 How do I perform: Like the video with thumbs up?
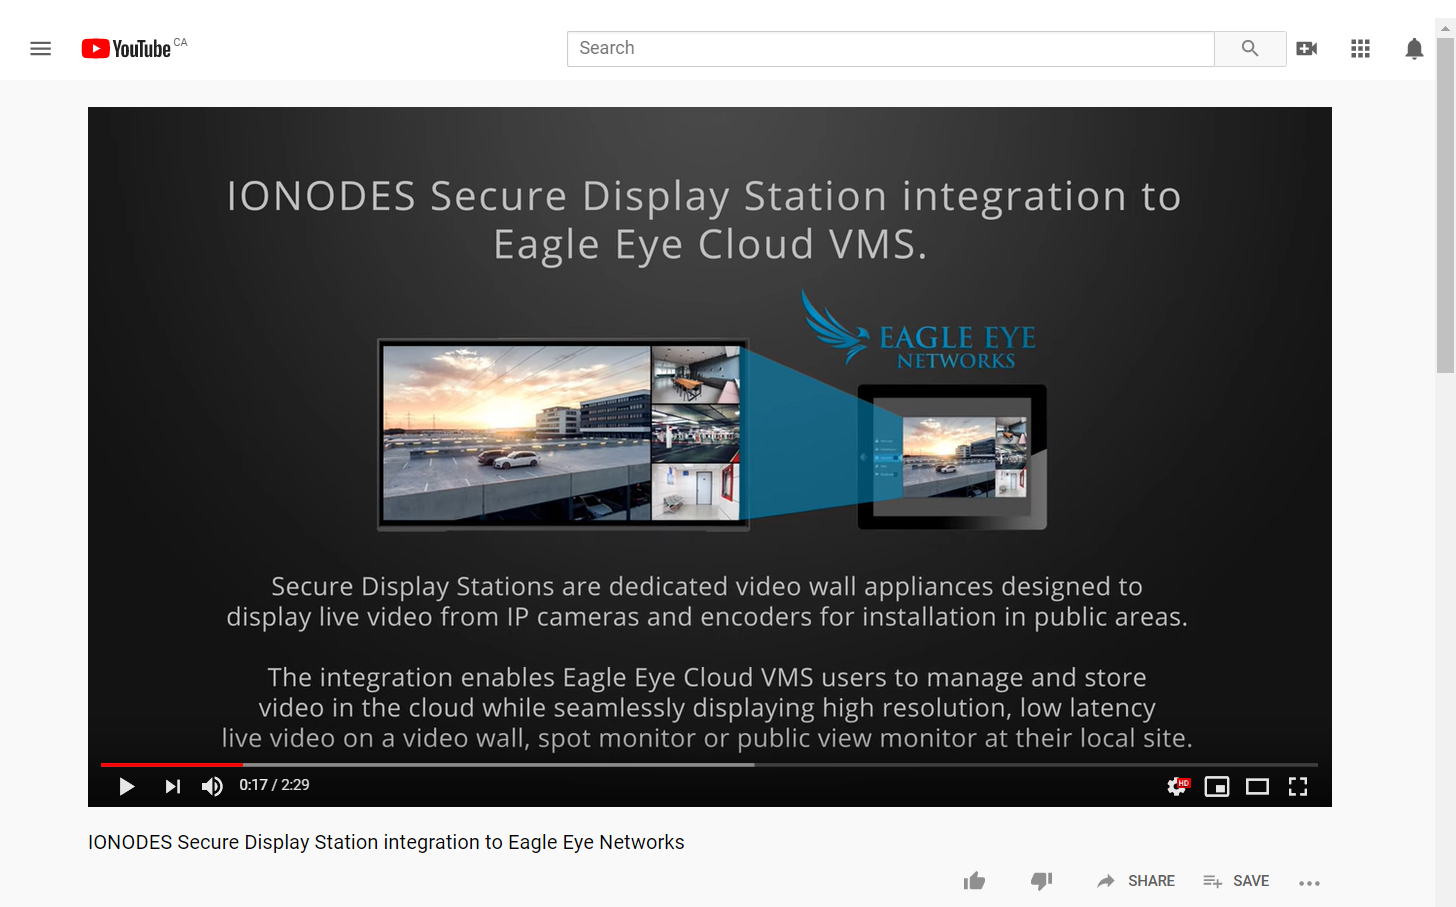click(x=974, y=881)
